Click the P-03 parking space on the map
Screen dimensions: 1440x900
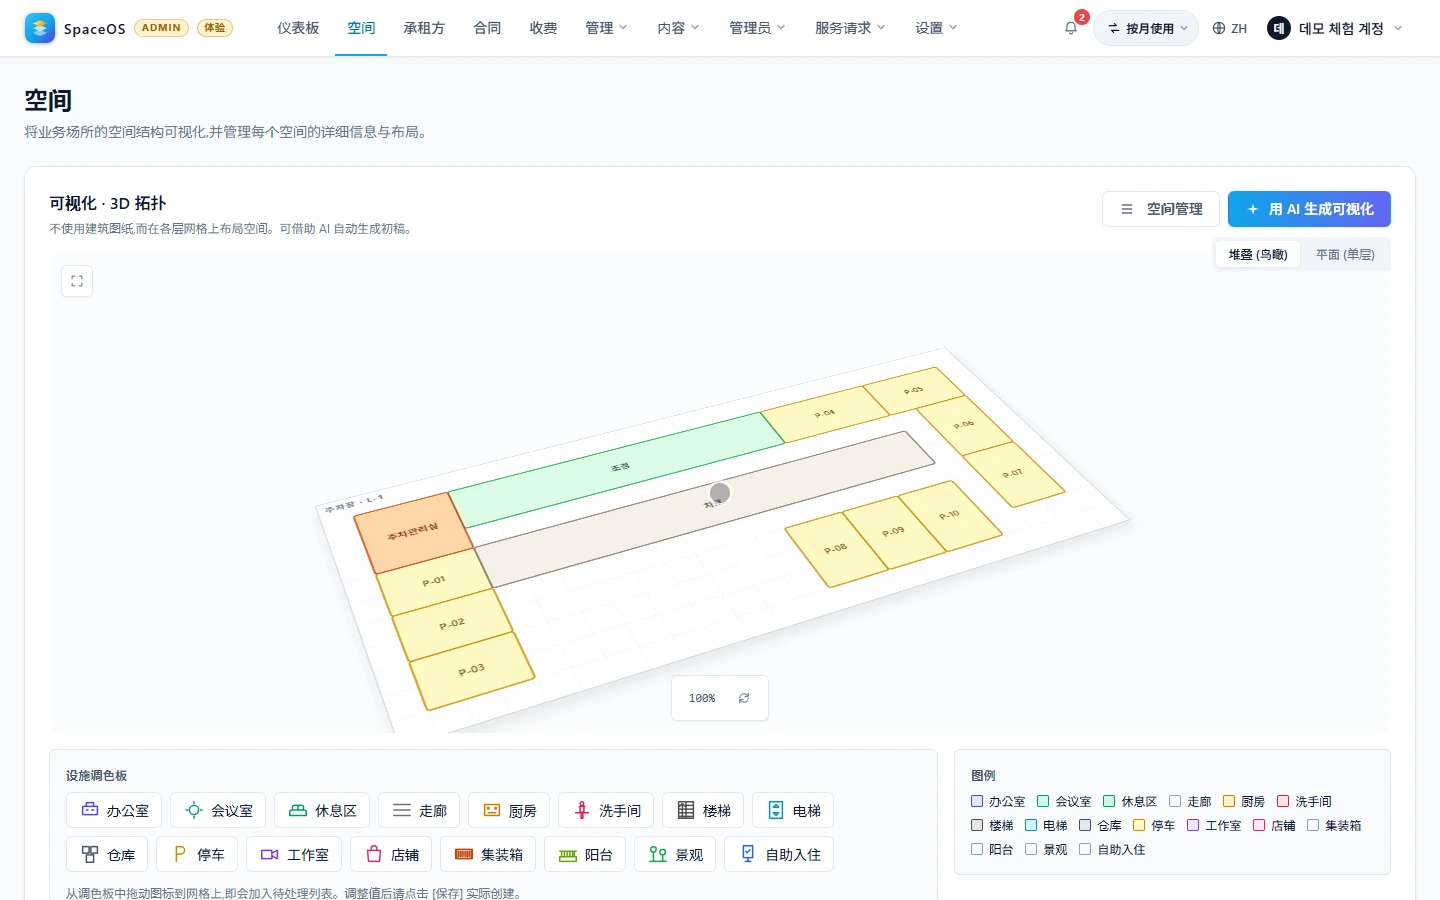(x=471, y=670)
